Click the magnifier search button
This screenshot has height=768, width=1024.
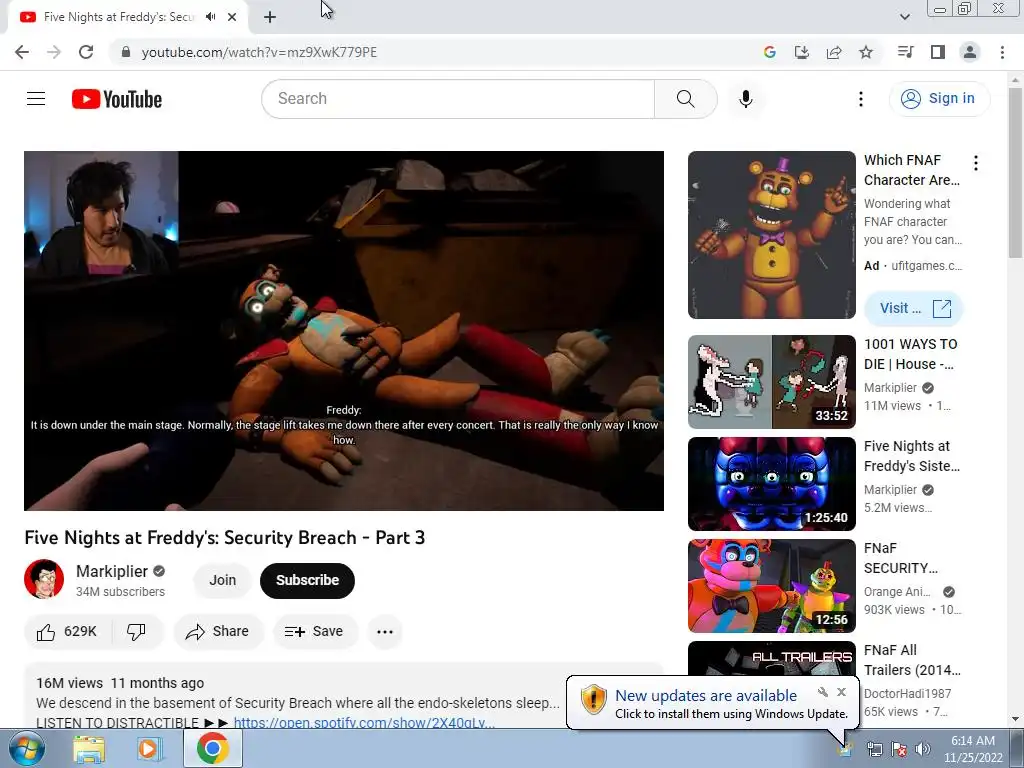point(685,99)
